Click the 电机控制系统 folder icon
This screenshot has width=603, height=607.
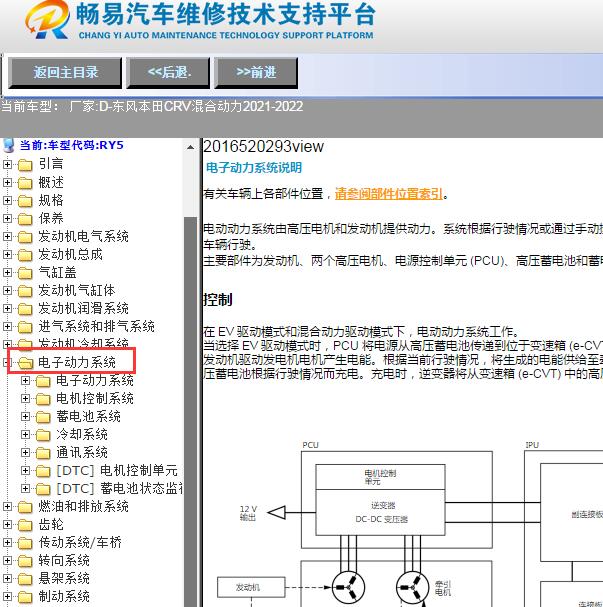43,399
